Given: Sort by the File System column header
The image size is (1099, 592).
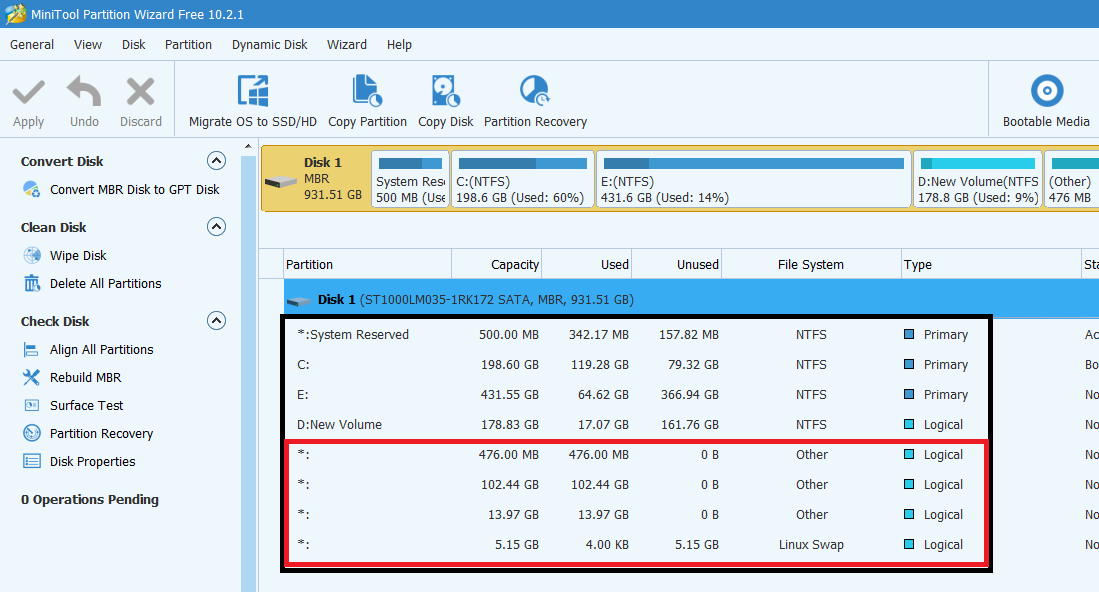Looking at the screenshot, I should 811,264.
